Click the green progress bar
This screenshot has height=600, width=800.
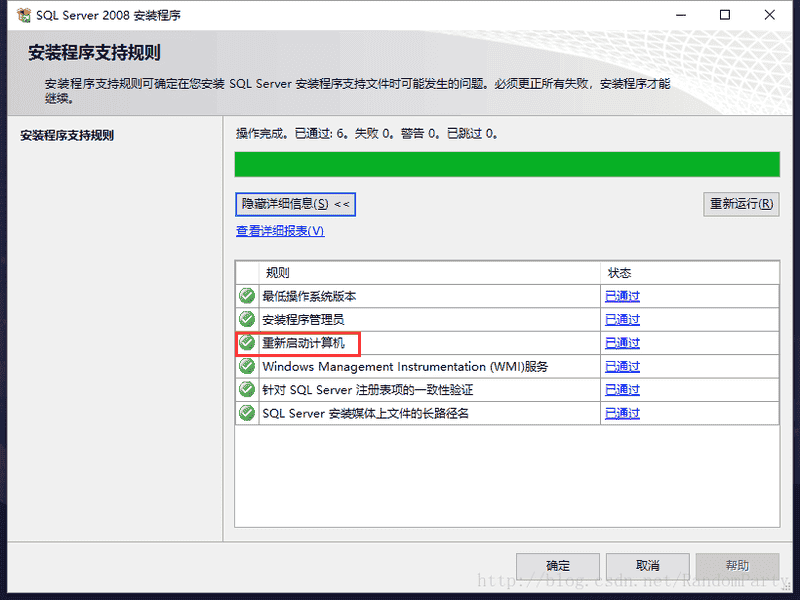(506, 164)
